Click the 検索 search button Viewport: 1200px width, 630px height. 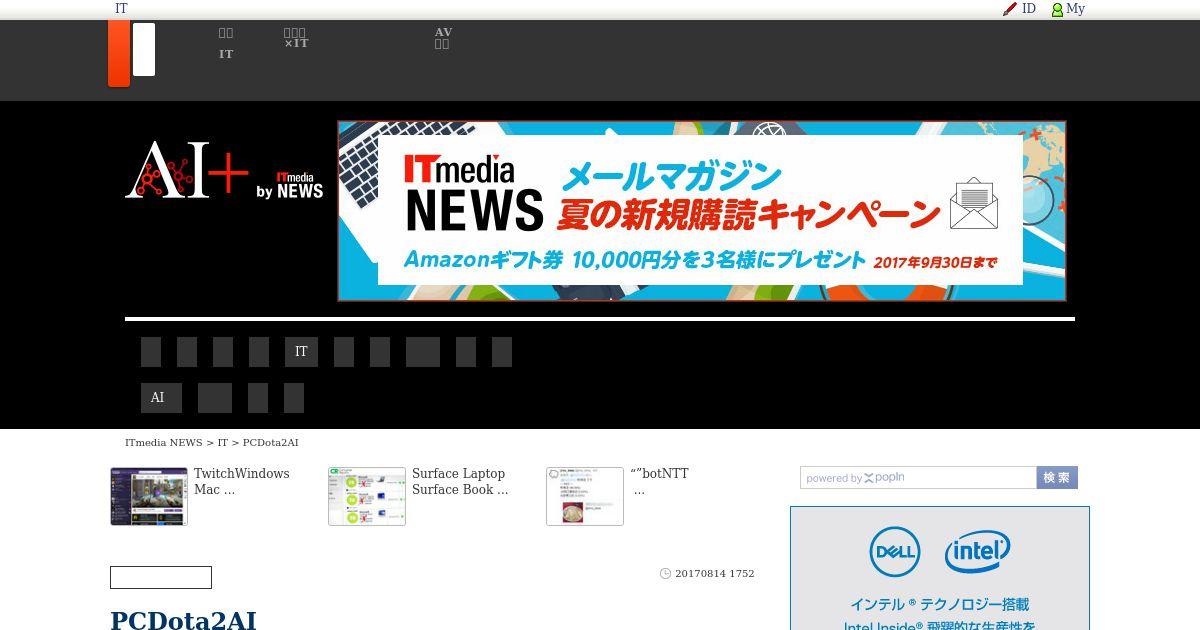coord(1057,478)
